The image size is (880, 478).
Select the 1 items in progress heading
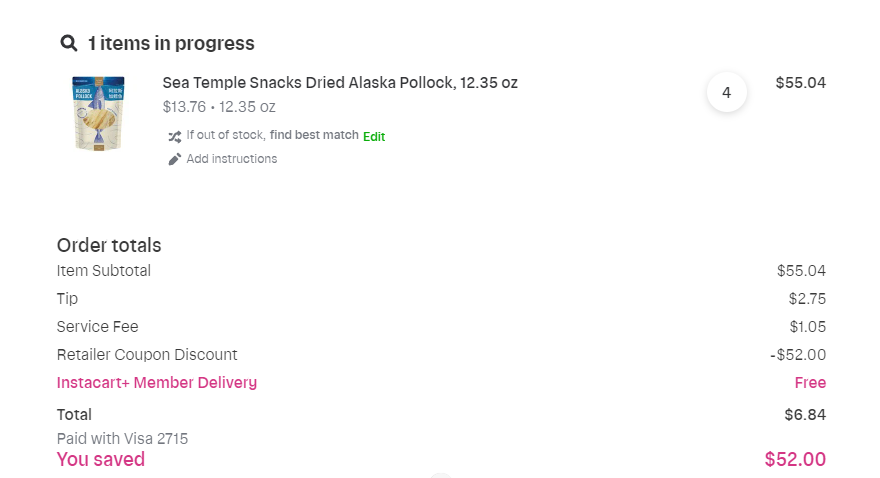[x=171, y=43]
